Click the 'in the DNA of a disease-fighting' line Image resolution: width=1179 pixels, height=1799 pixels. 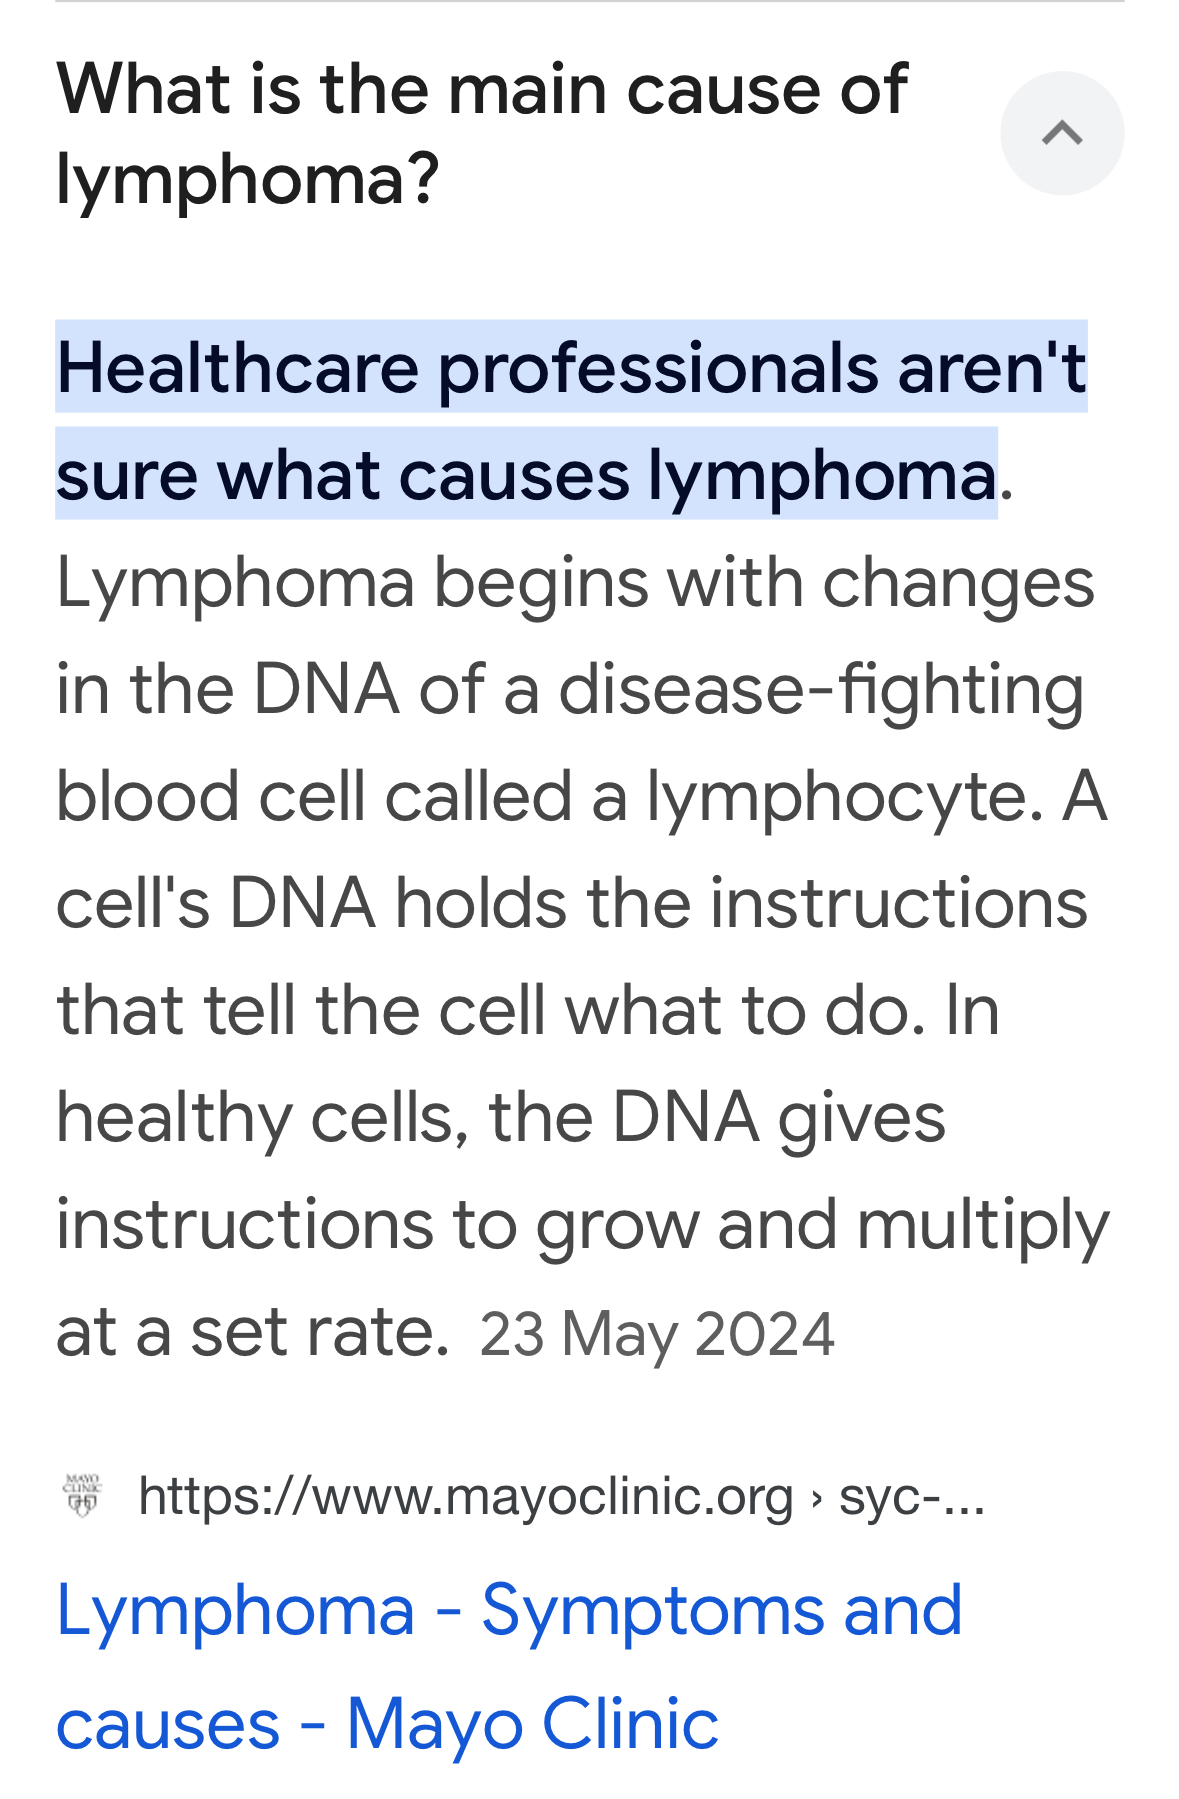click(570, 691)
